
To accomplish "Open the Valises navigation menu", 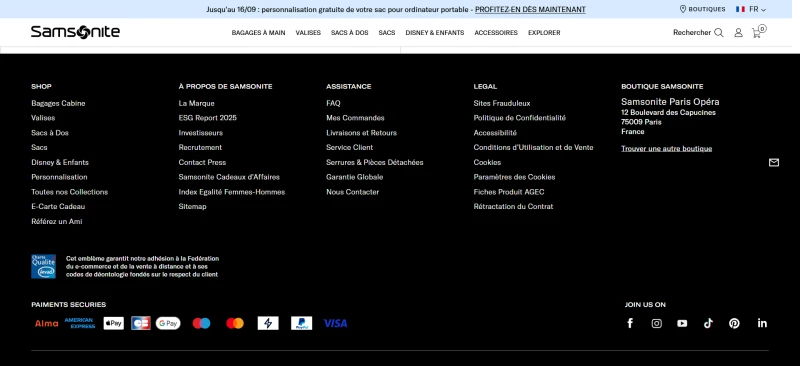I will pos(308,33).
